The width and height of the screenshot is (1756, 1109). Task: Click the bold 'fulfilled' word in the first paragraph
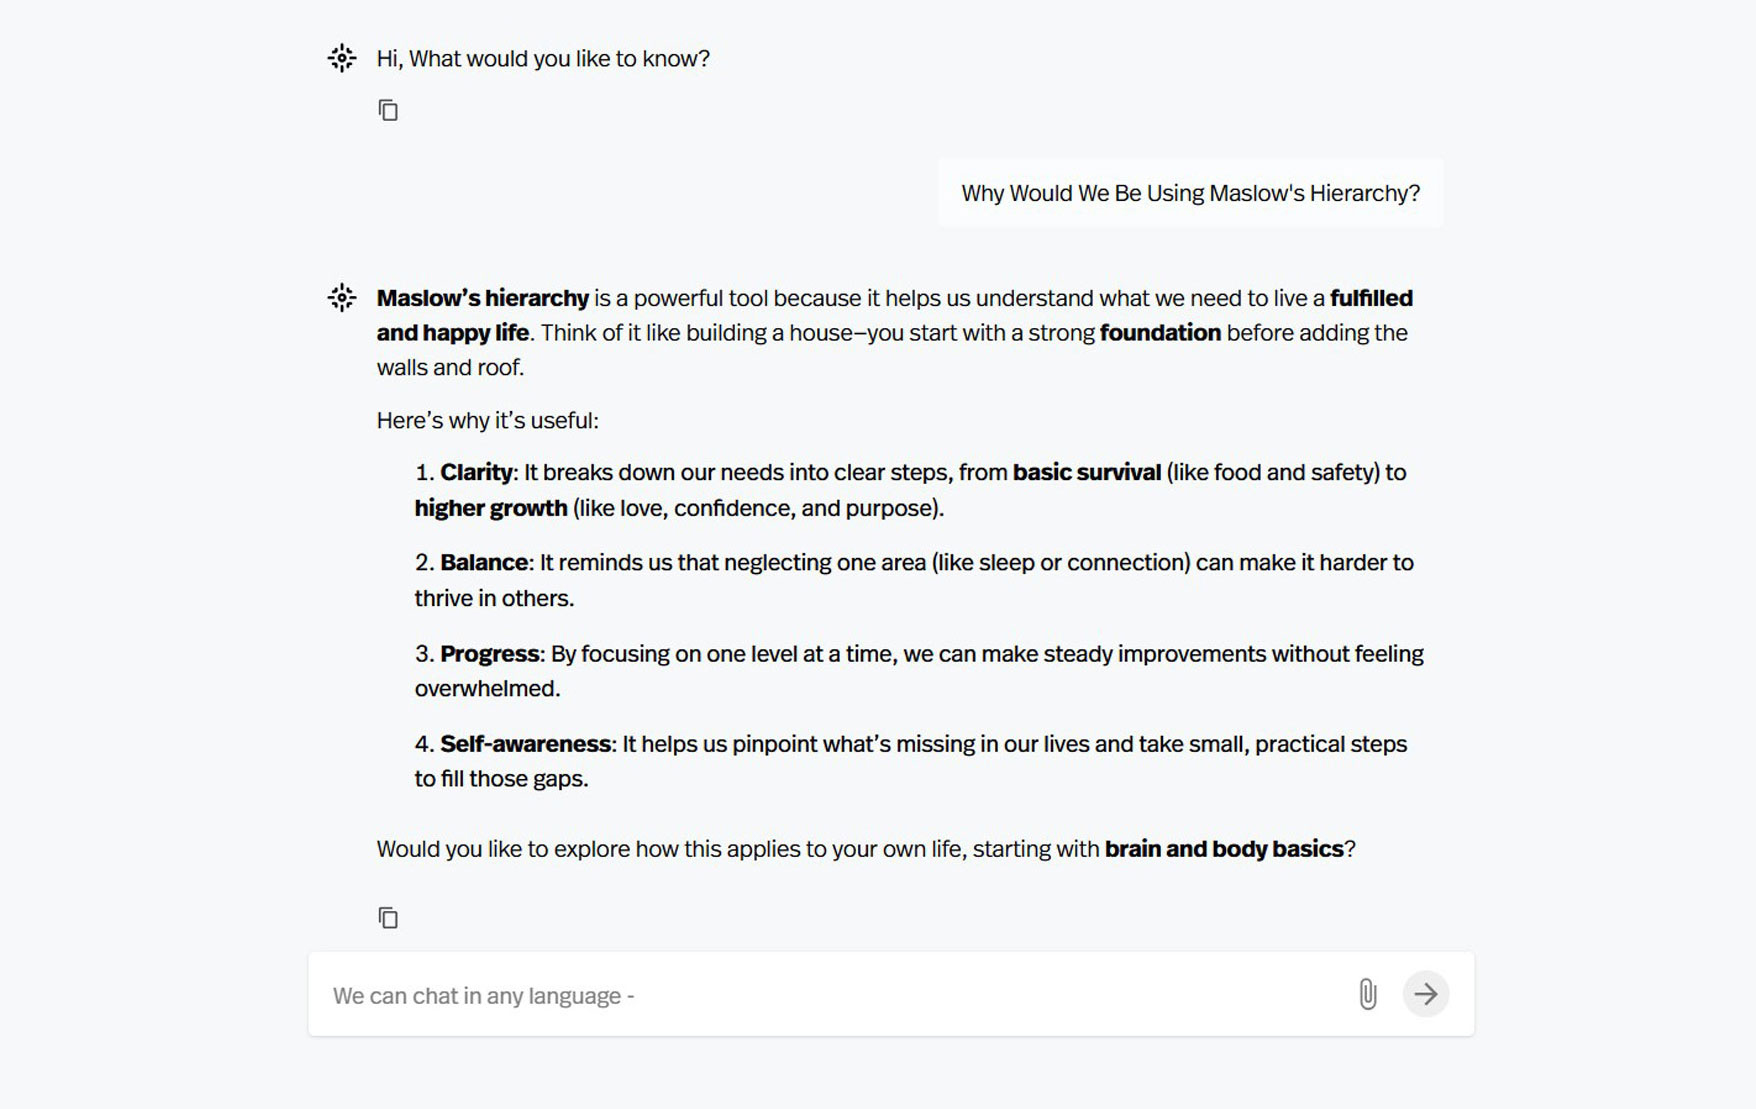pos(1371,298)
